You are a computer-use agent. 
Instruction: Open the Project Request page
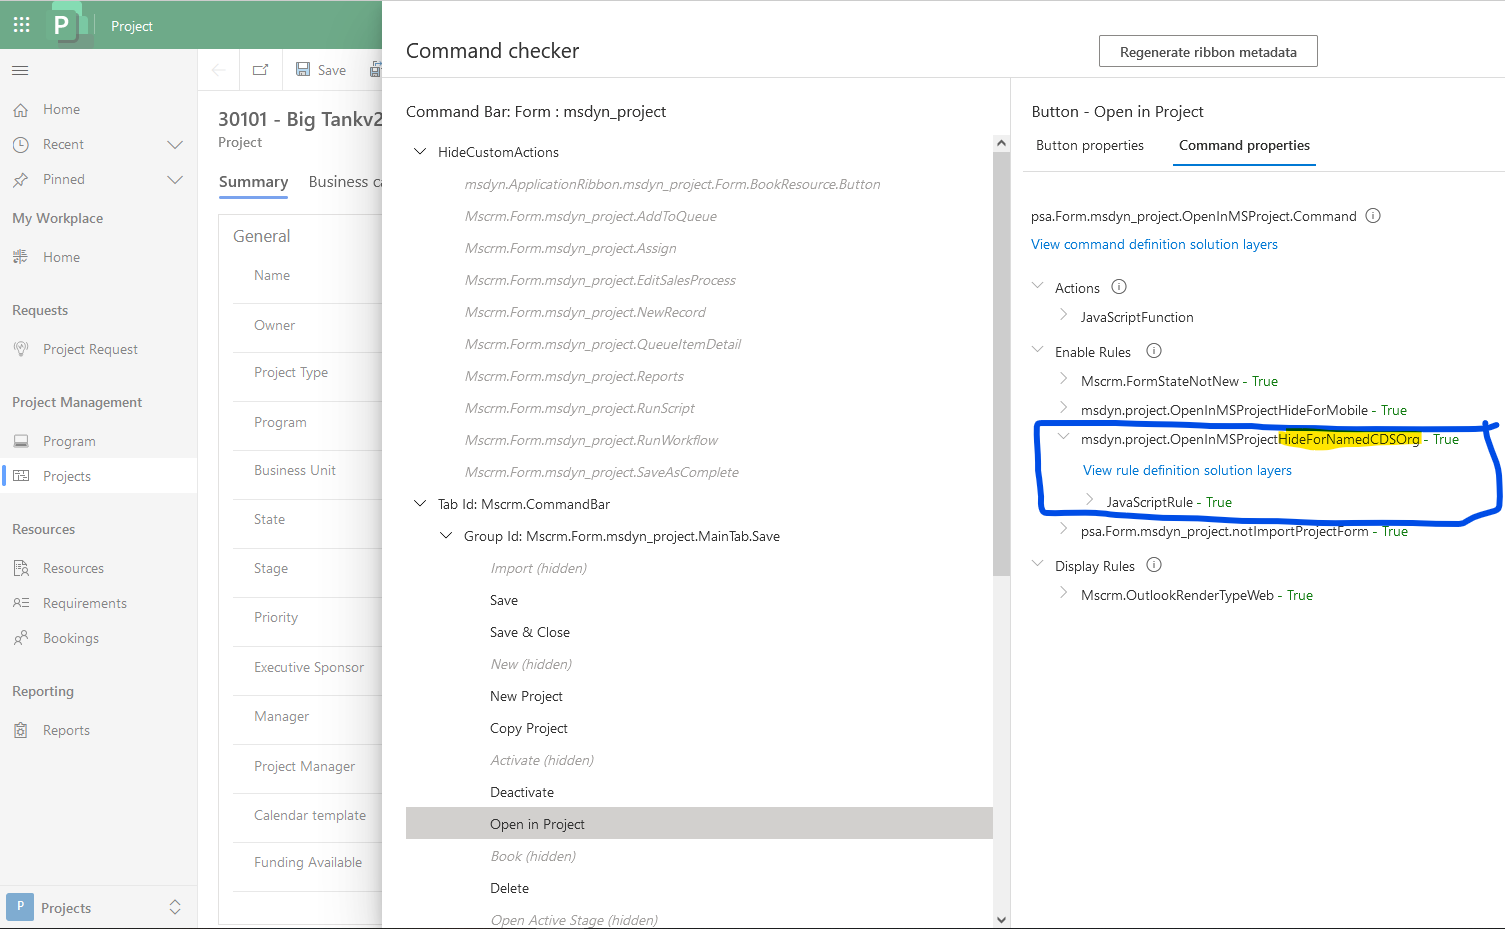pyautogui.click(x=90, y=348)
